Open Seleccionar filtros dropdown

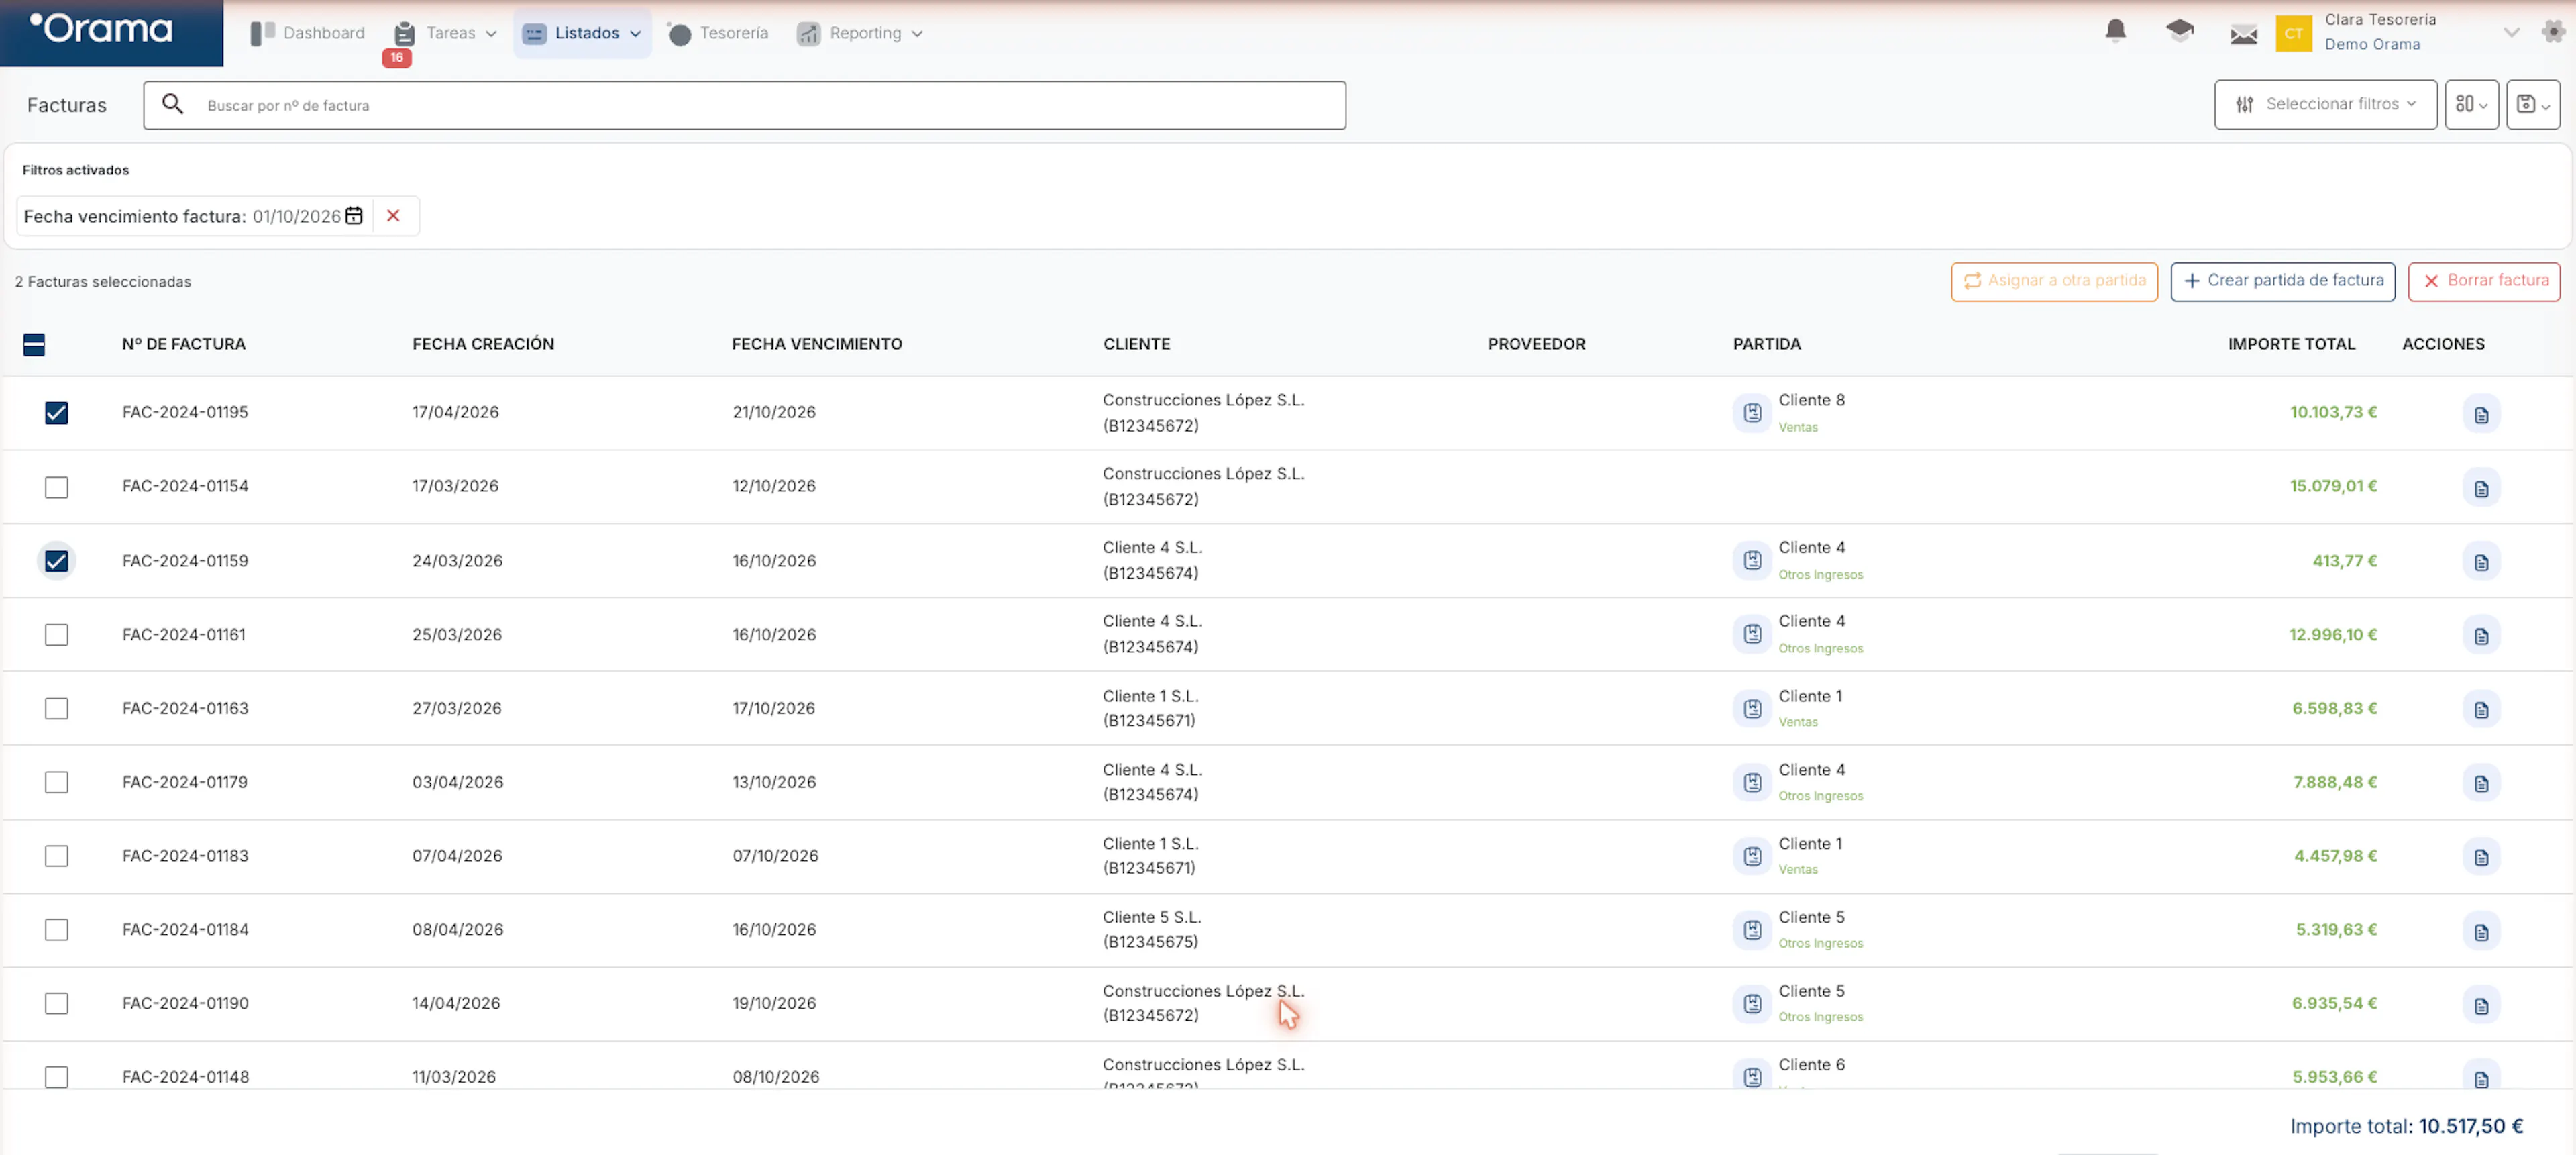tap(2325, 104)
